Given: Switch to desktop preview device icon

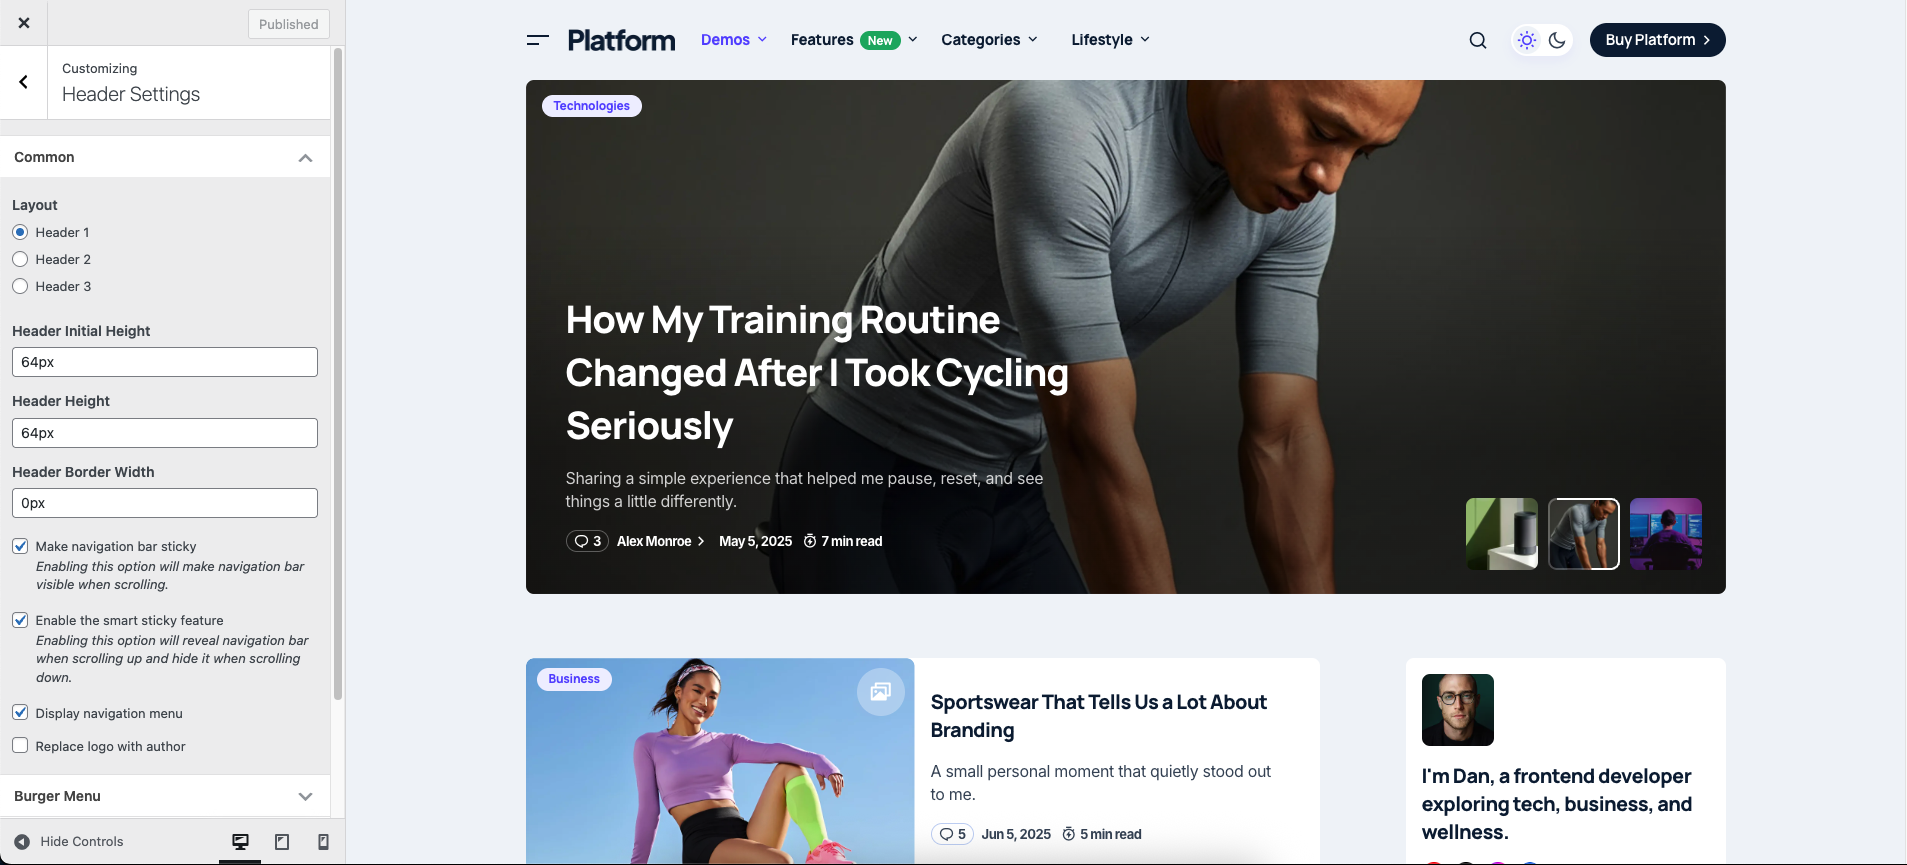Looking at the screenshot, I should pos(240,842).
